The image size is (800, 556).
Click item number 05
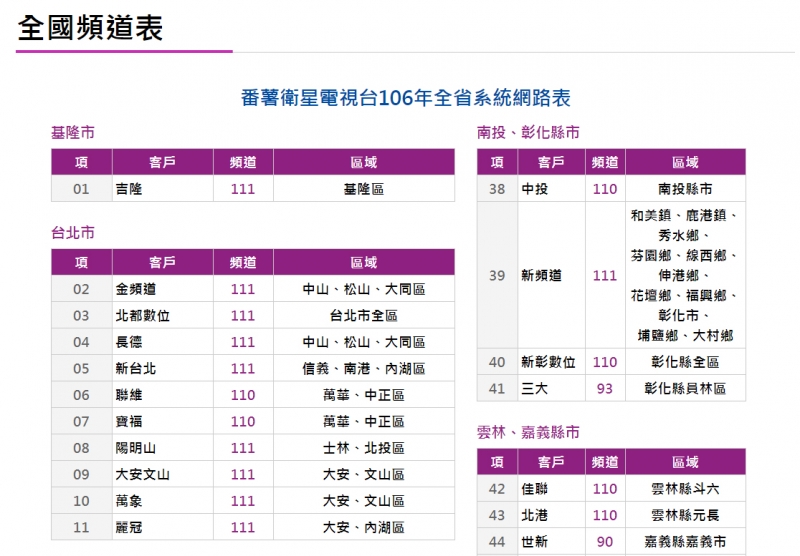tap(81, 368)
